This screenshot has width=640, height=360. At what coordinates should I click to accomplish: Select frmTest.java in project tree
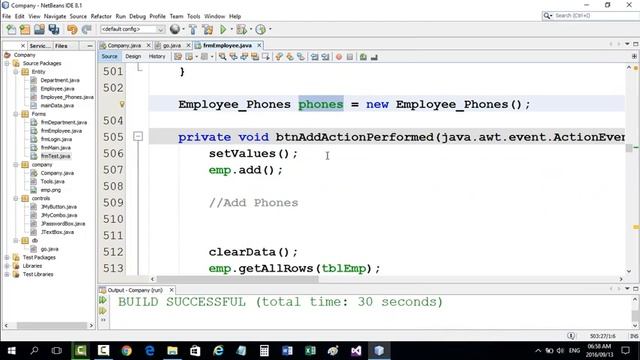pyautogui.click(x=56, y=156)
